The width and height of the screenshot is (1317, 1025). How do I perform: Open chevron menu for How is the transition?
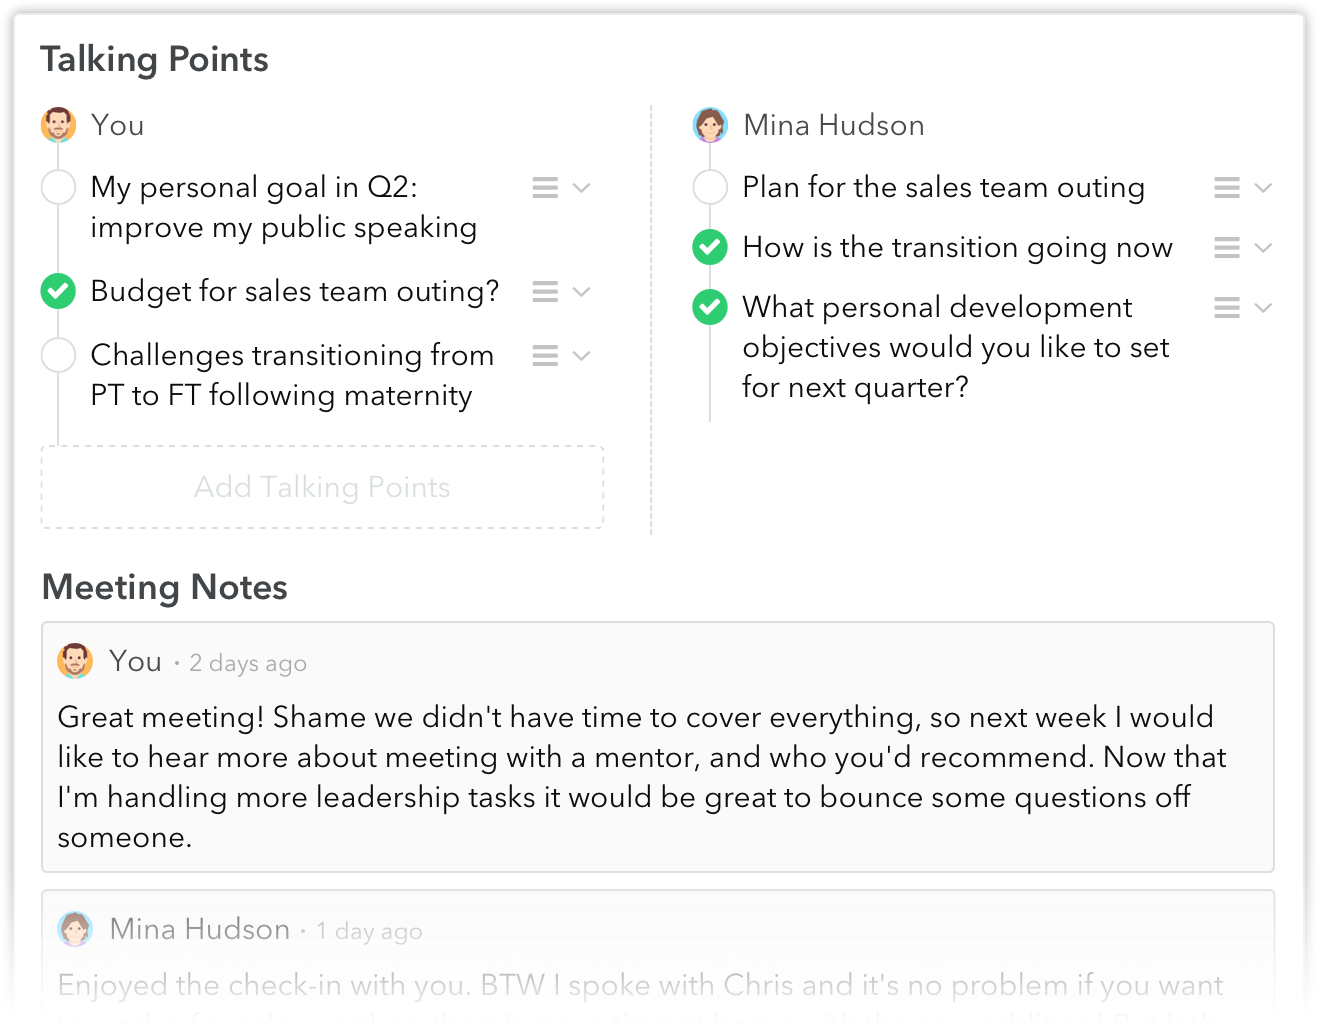[1263, 248]
